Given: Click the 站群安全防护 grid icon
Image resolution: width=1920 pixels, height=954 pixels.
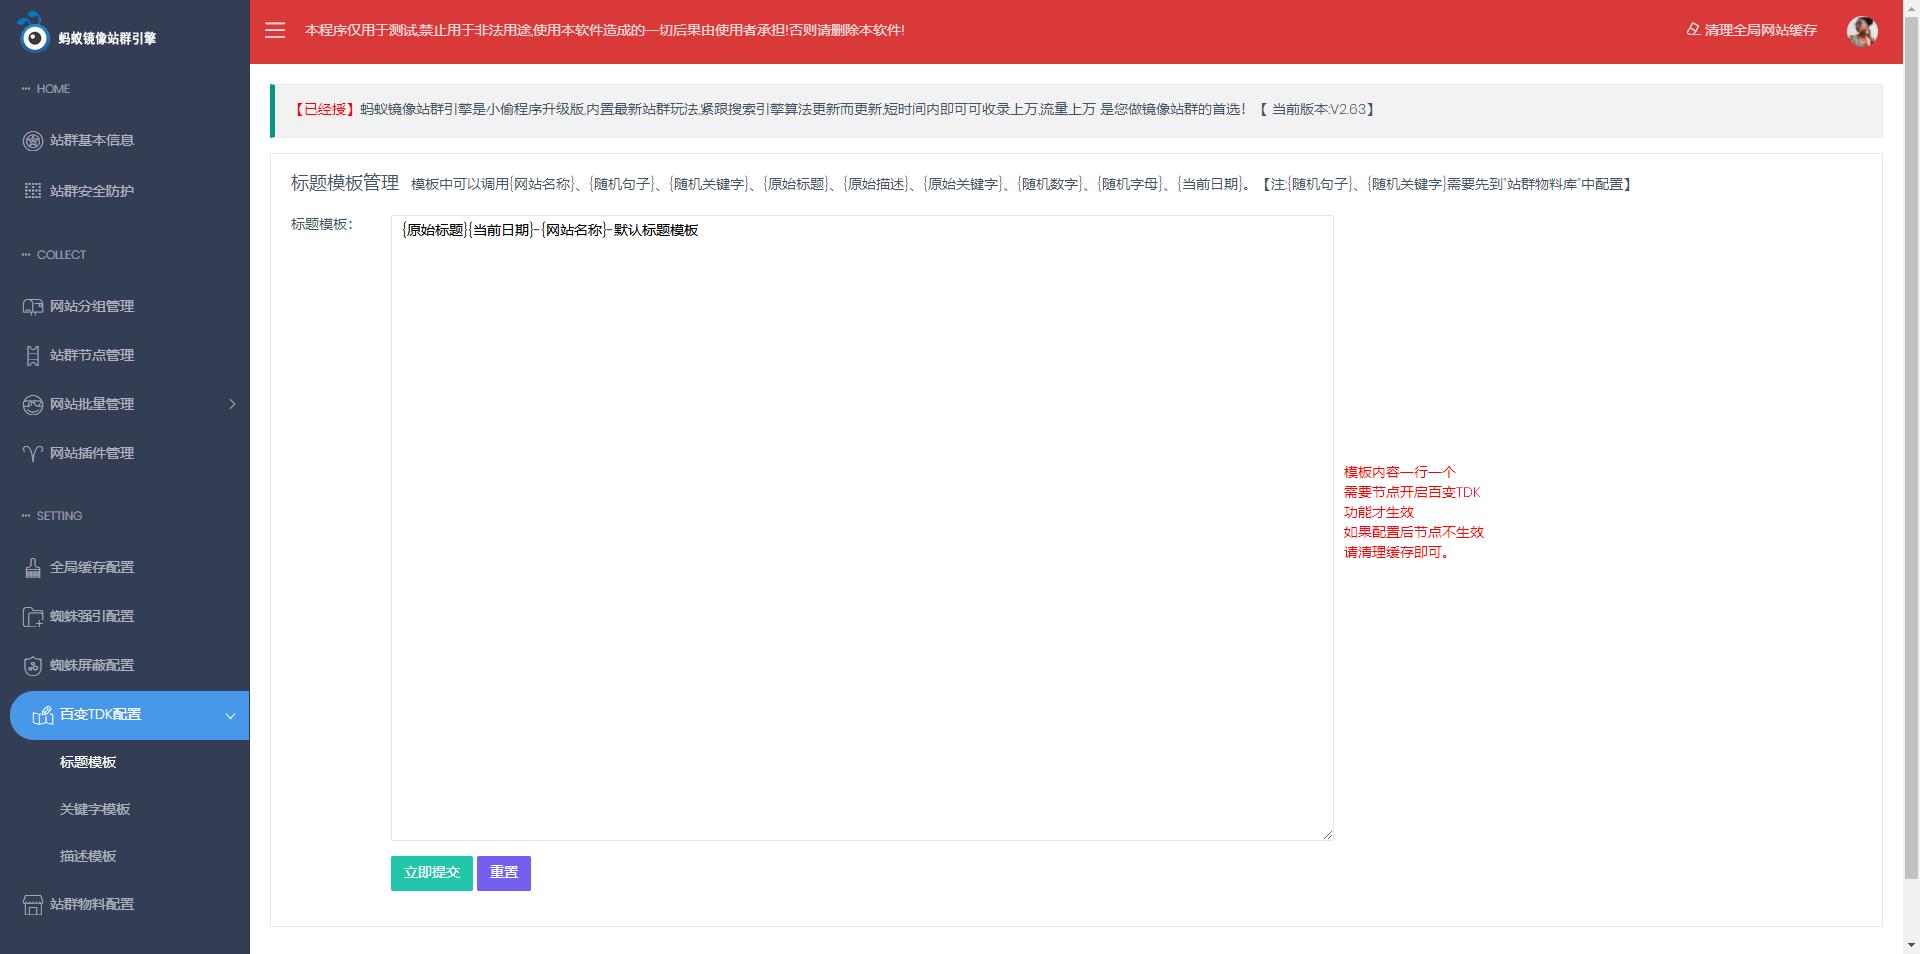Looking at the screenshot, I should [33, 191].
